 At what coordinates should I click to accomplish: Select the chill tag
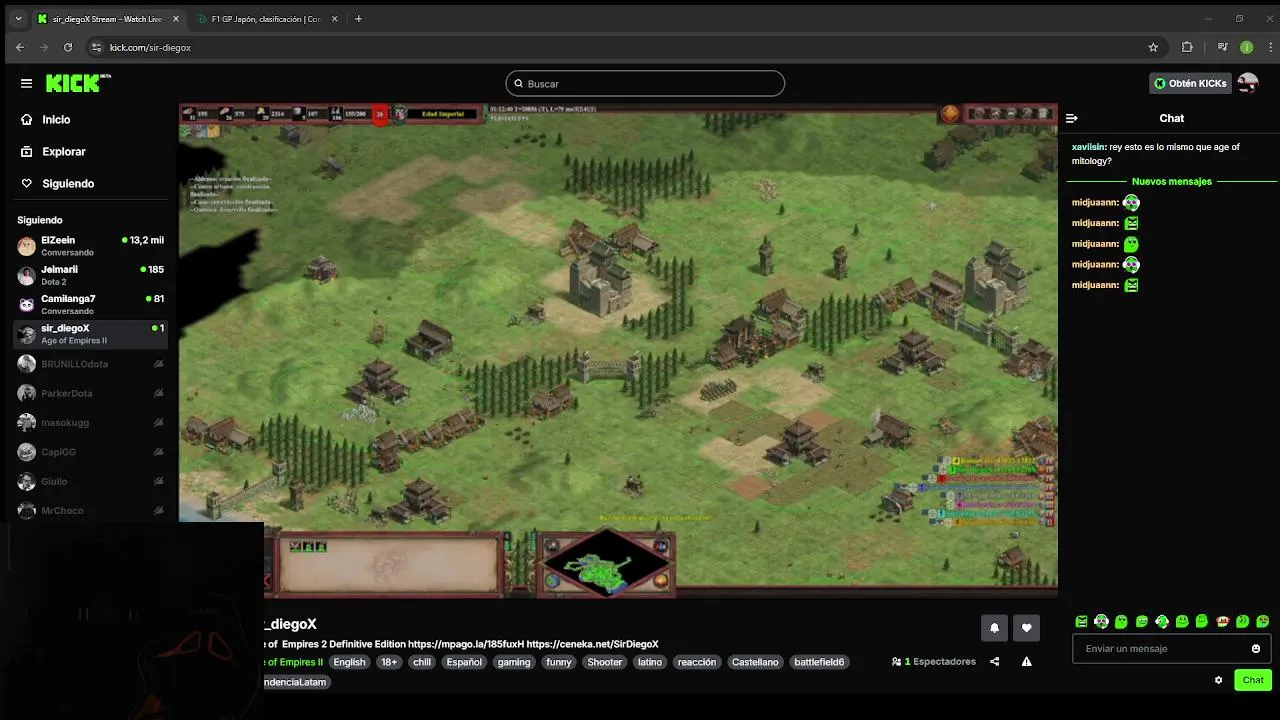(422, 662)
